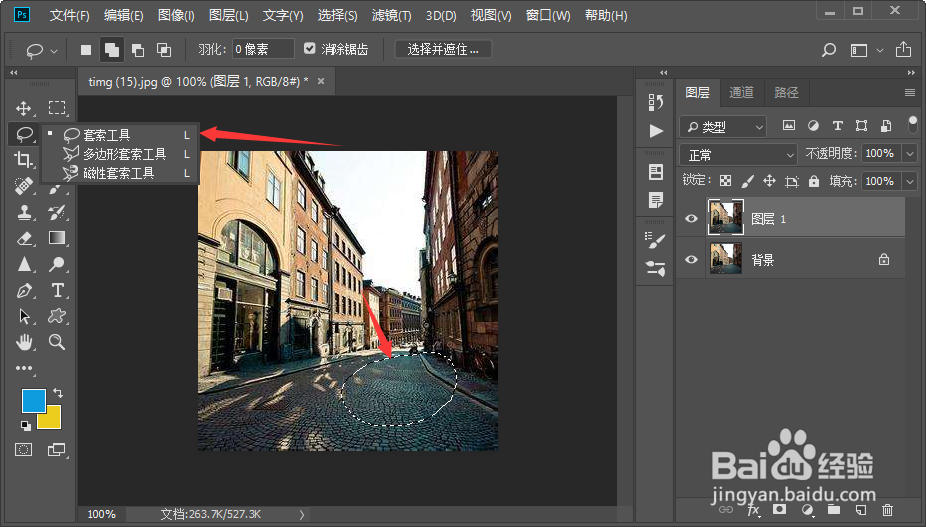The height and width of the screenshot is (527, 926).
Task: Choose Intersect with Selection mode
Action: [164, 50]
